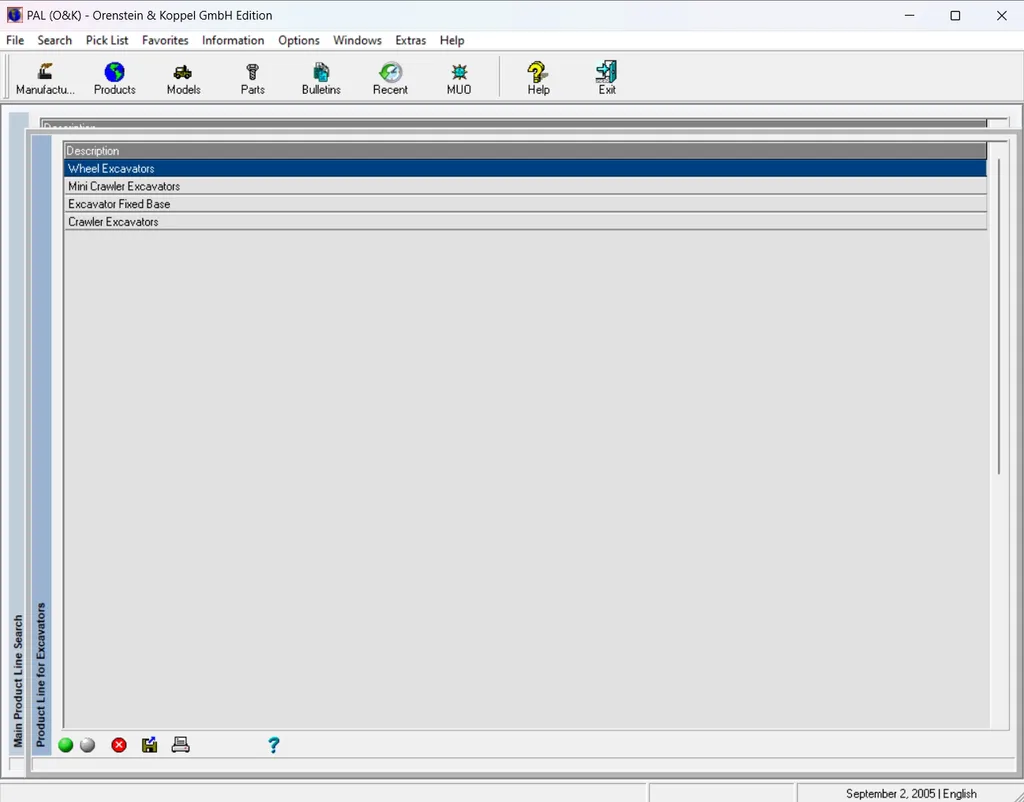Viewport: 1024px width, 802px height.
Task: Open the Extras menu
Action: 411,40
